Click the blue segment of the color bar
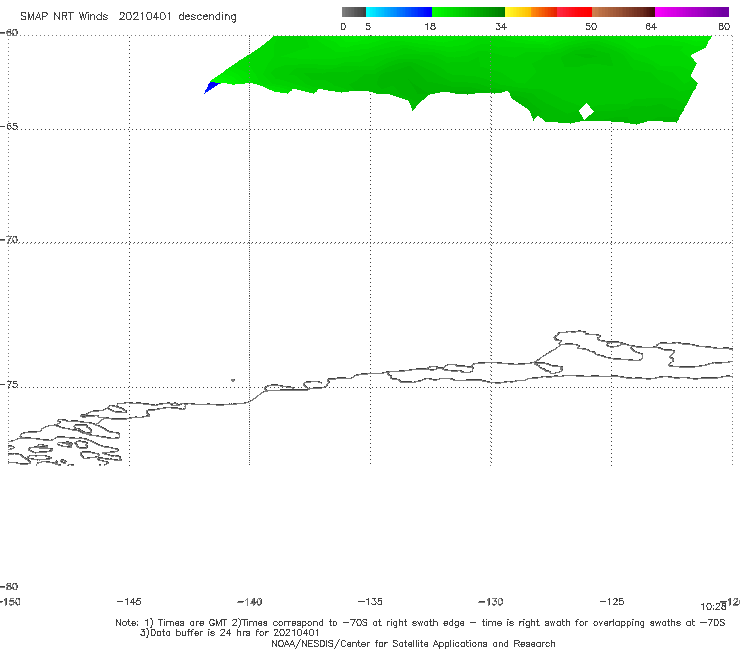The height and width of the screenshot is (650, 740). click(399, 12)
